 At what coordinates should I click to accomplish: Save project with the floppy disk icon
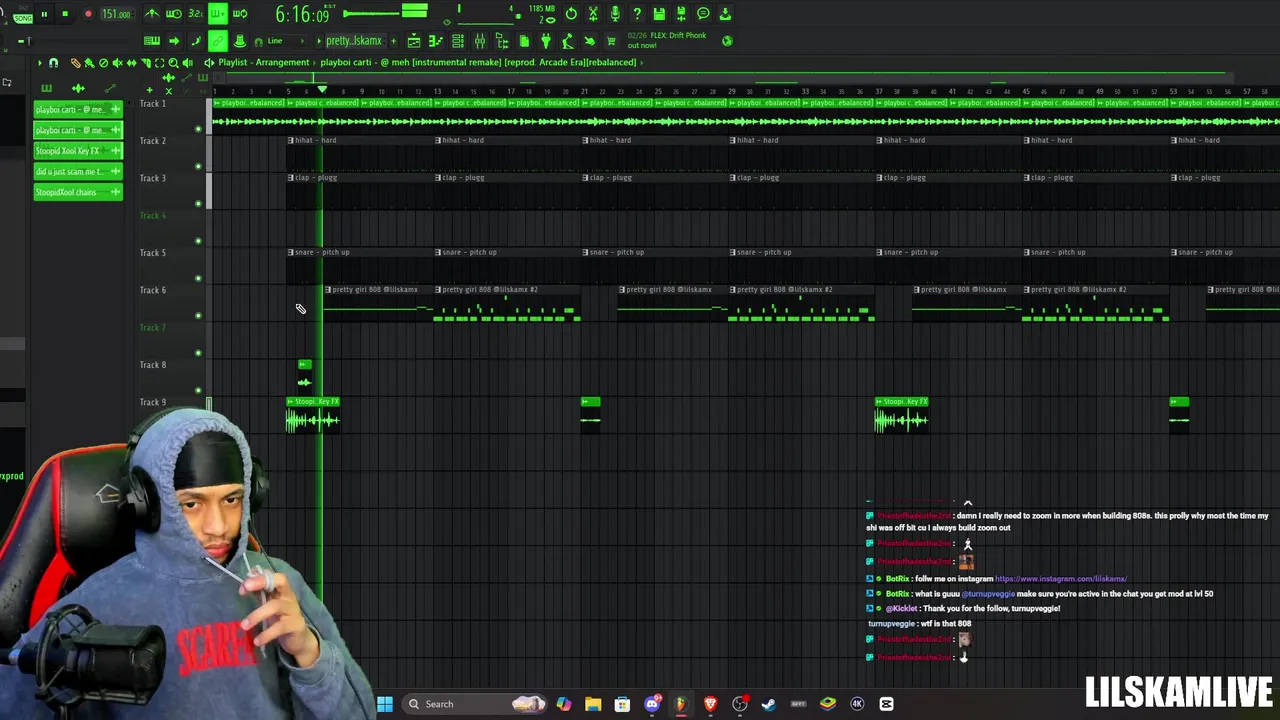(659, 14)
